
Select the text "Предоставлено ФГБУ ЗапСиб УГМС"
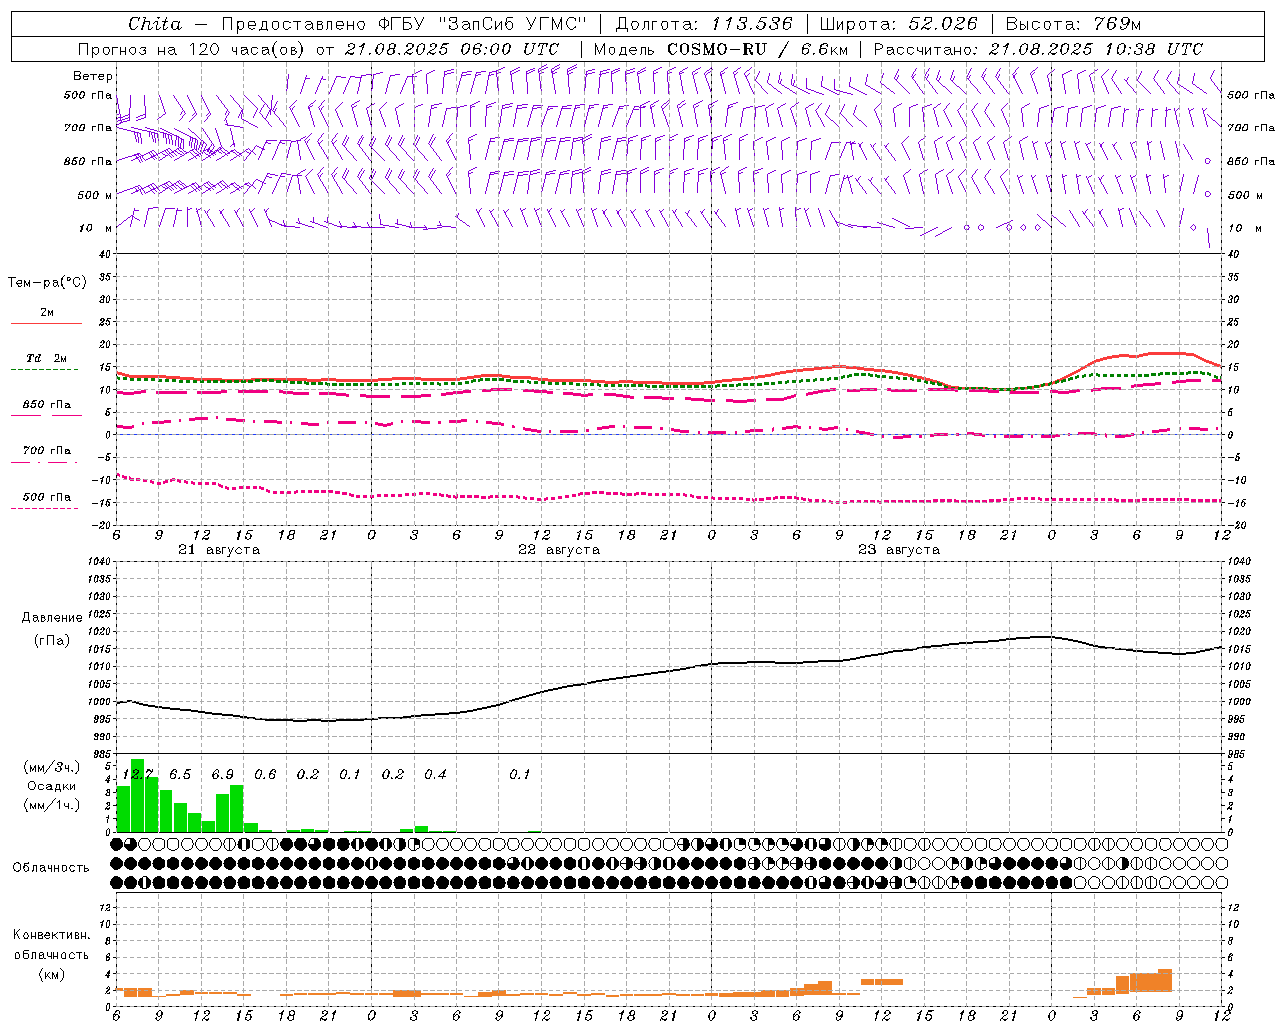click(404, 24)
